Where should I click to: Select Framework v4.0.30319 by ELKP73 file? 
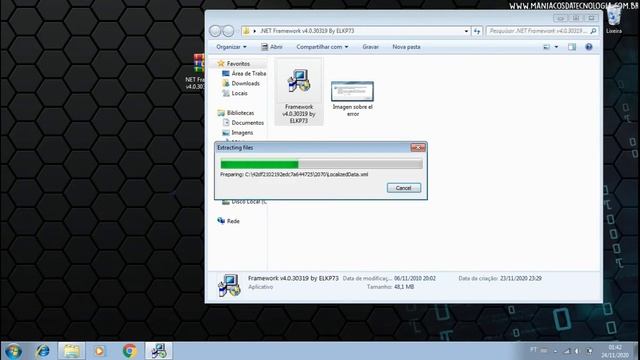[299, 91]
